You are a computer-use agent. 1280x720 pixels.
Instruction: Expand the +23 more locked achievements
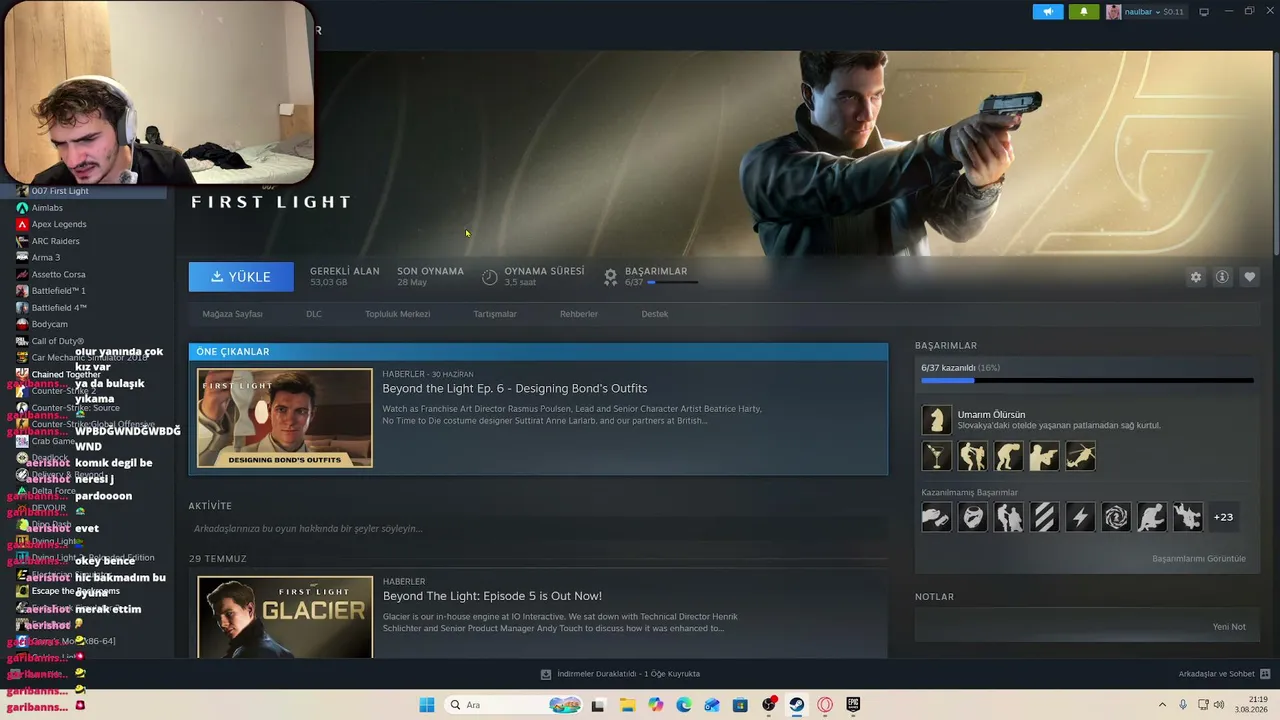pos(1223,517)
